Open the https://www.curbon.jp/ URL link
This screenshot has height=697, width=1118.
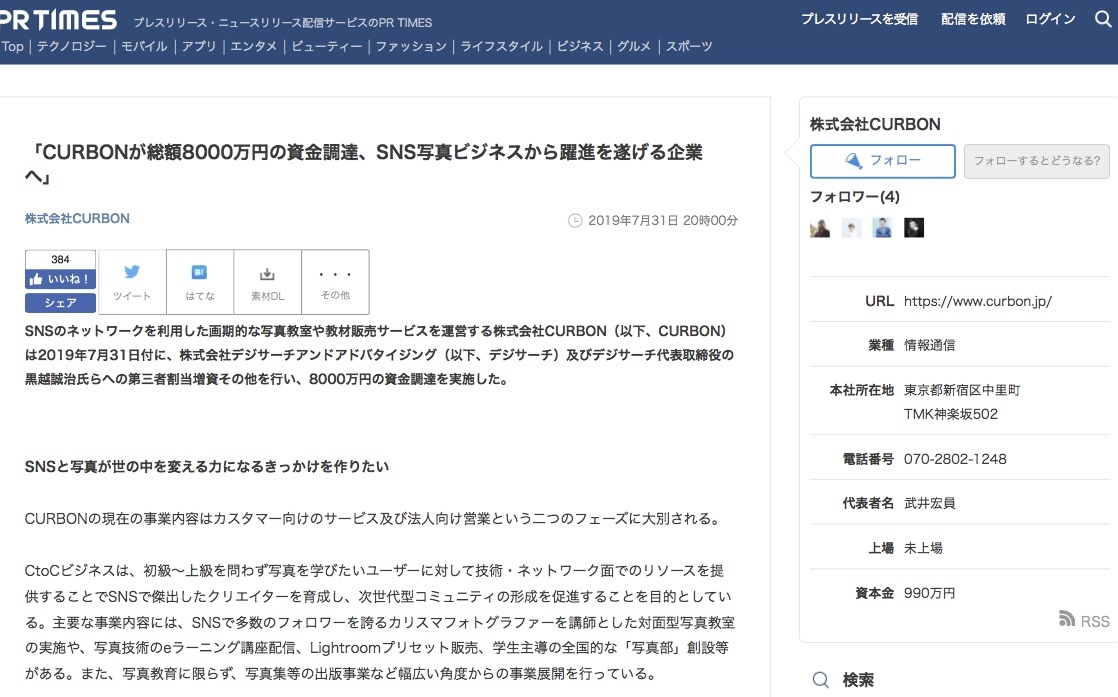pos(978,301)
